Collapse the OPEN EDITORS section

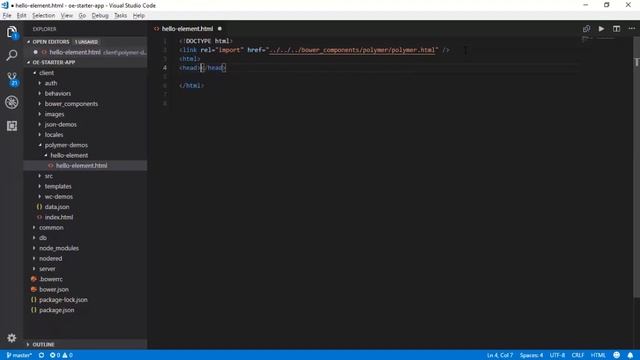pyautogui.click(x=29, y=42)
